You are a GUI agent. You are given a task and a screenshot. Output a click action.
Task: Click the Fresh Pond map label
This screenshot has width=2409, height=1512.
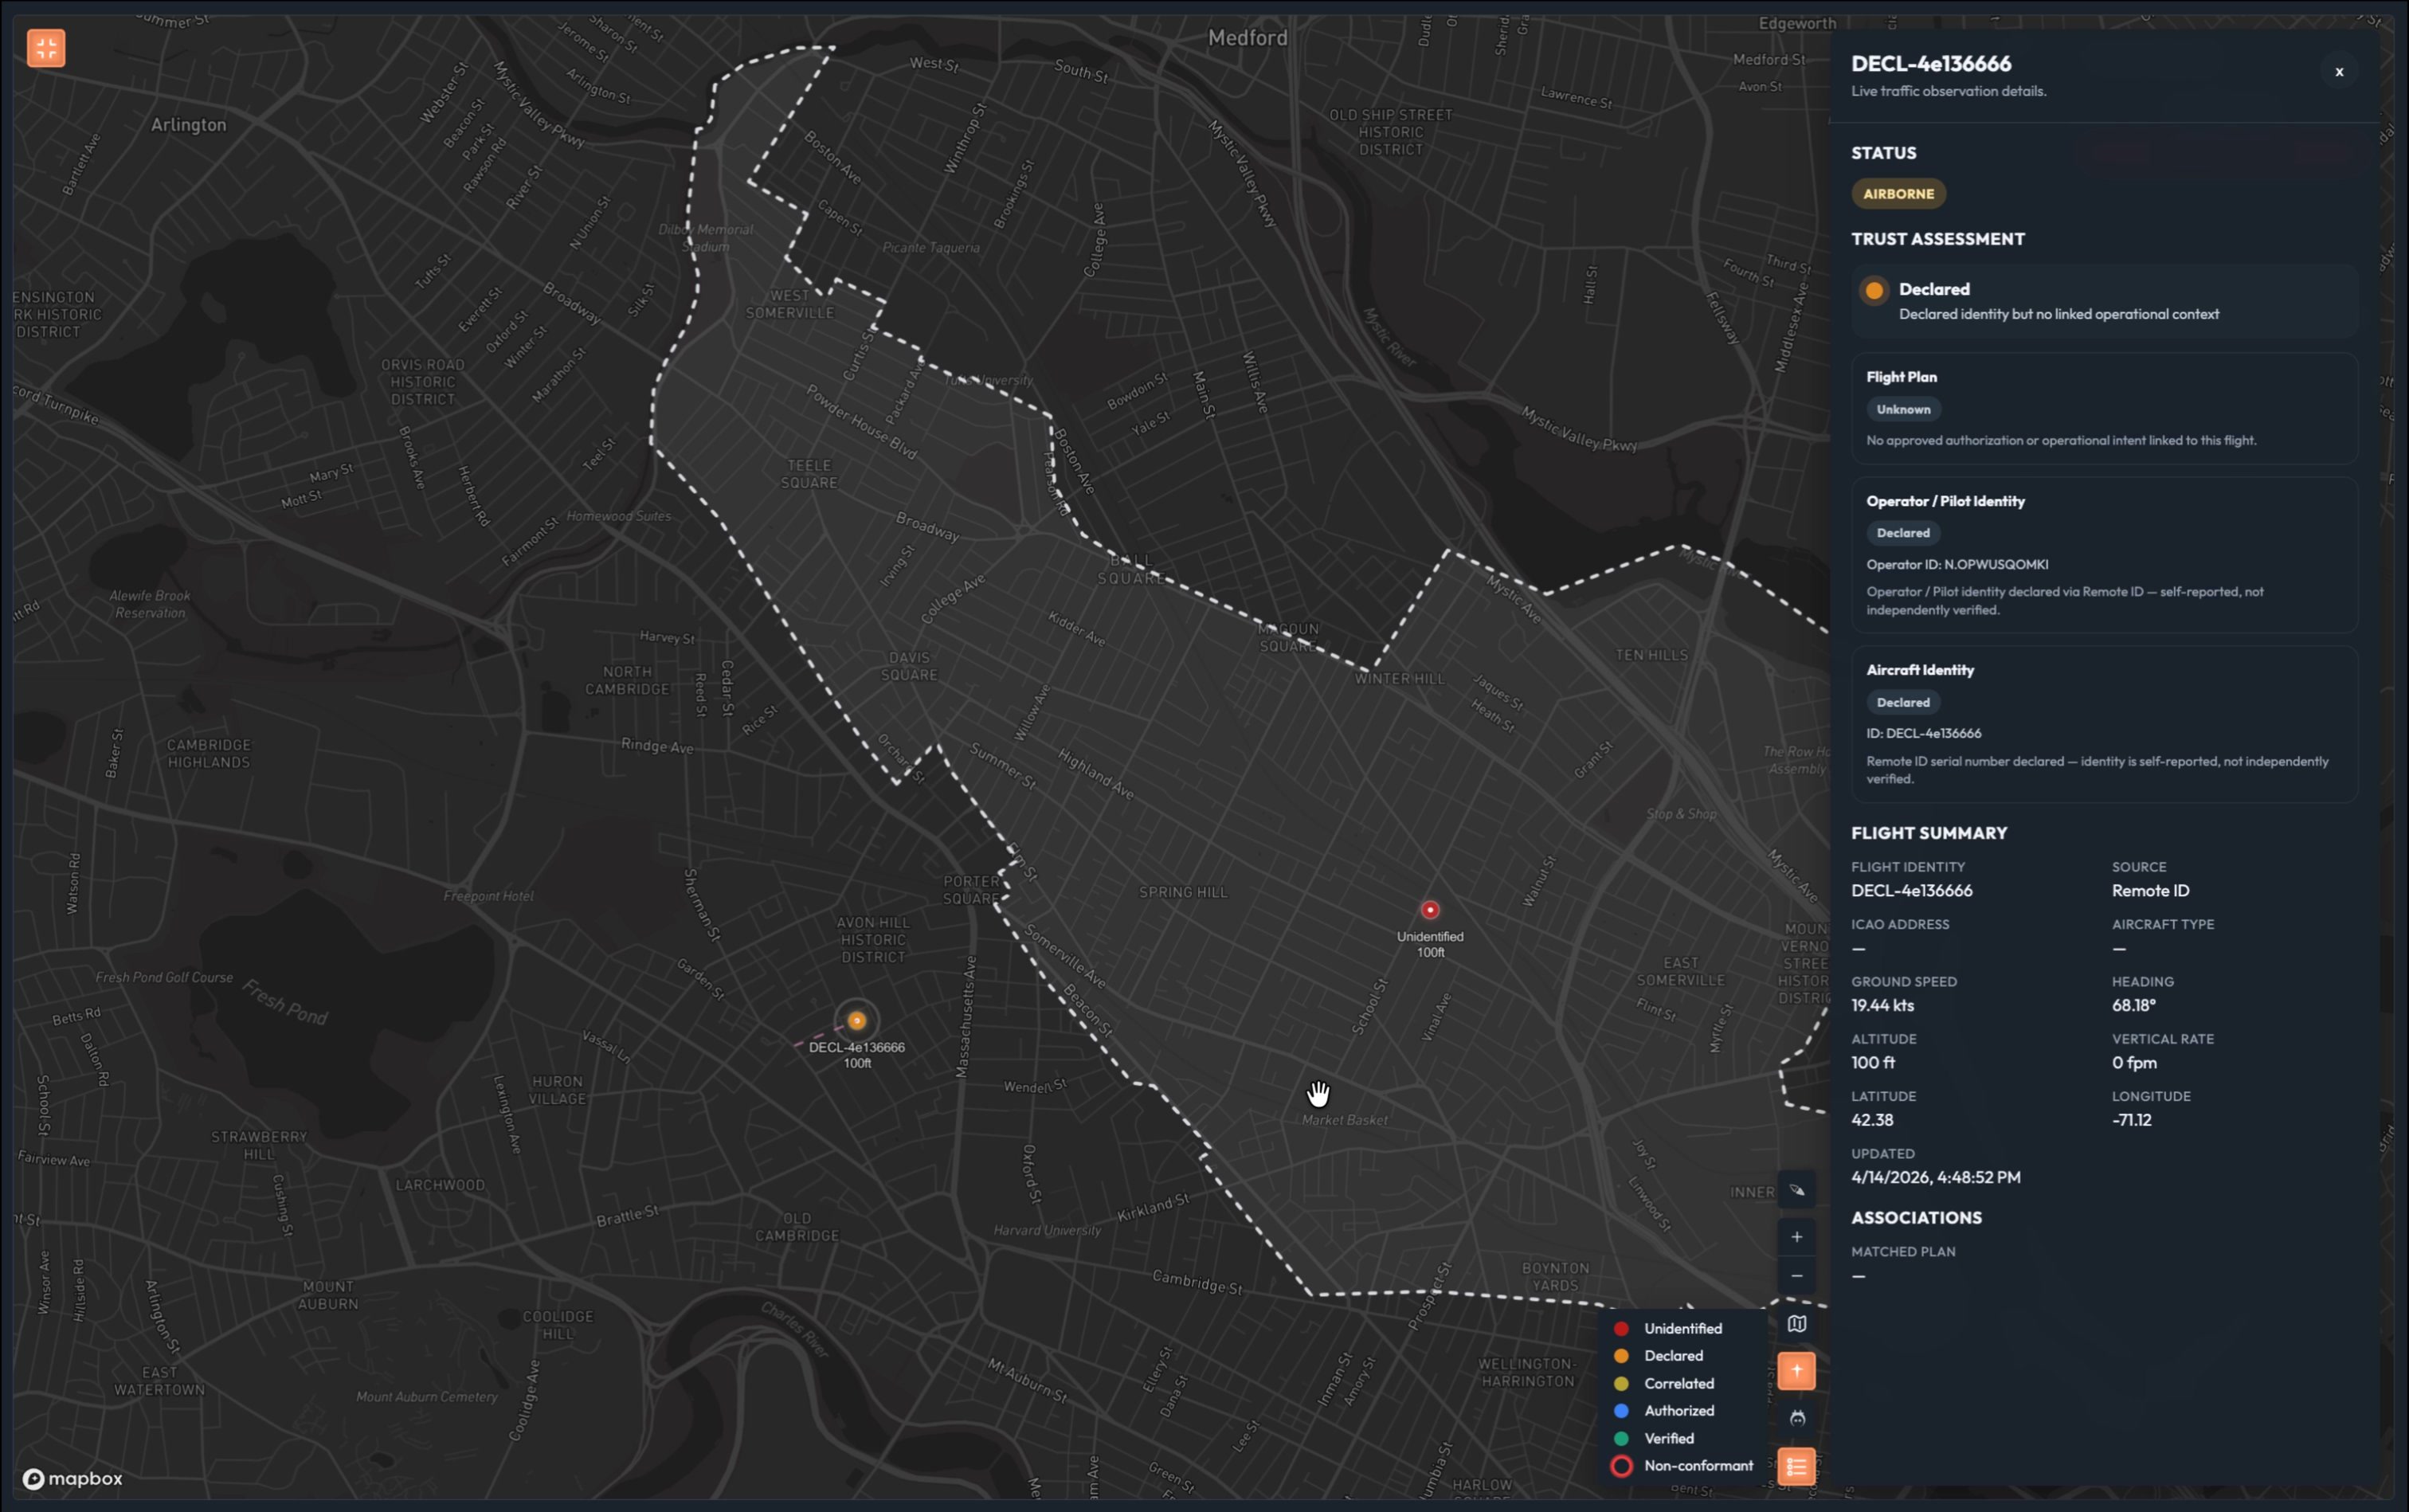[x=285, y=1003]
